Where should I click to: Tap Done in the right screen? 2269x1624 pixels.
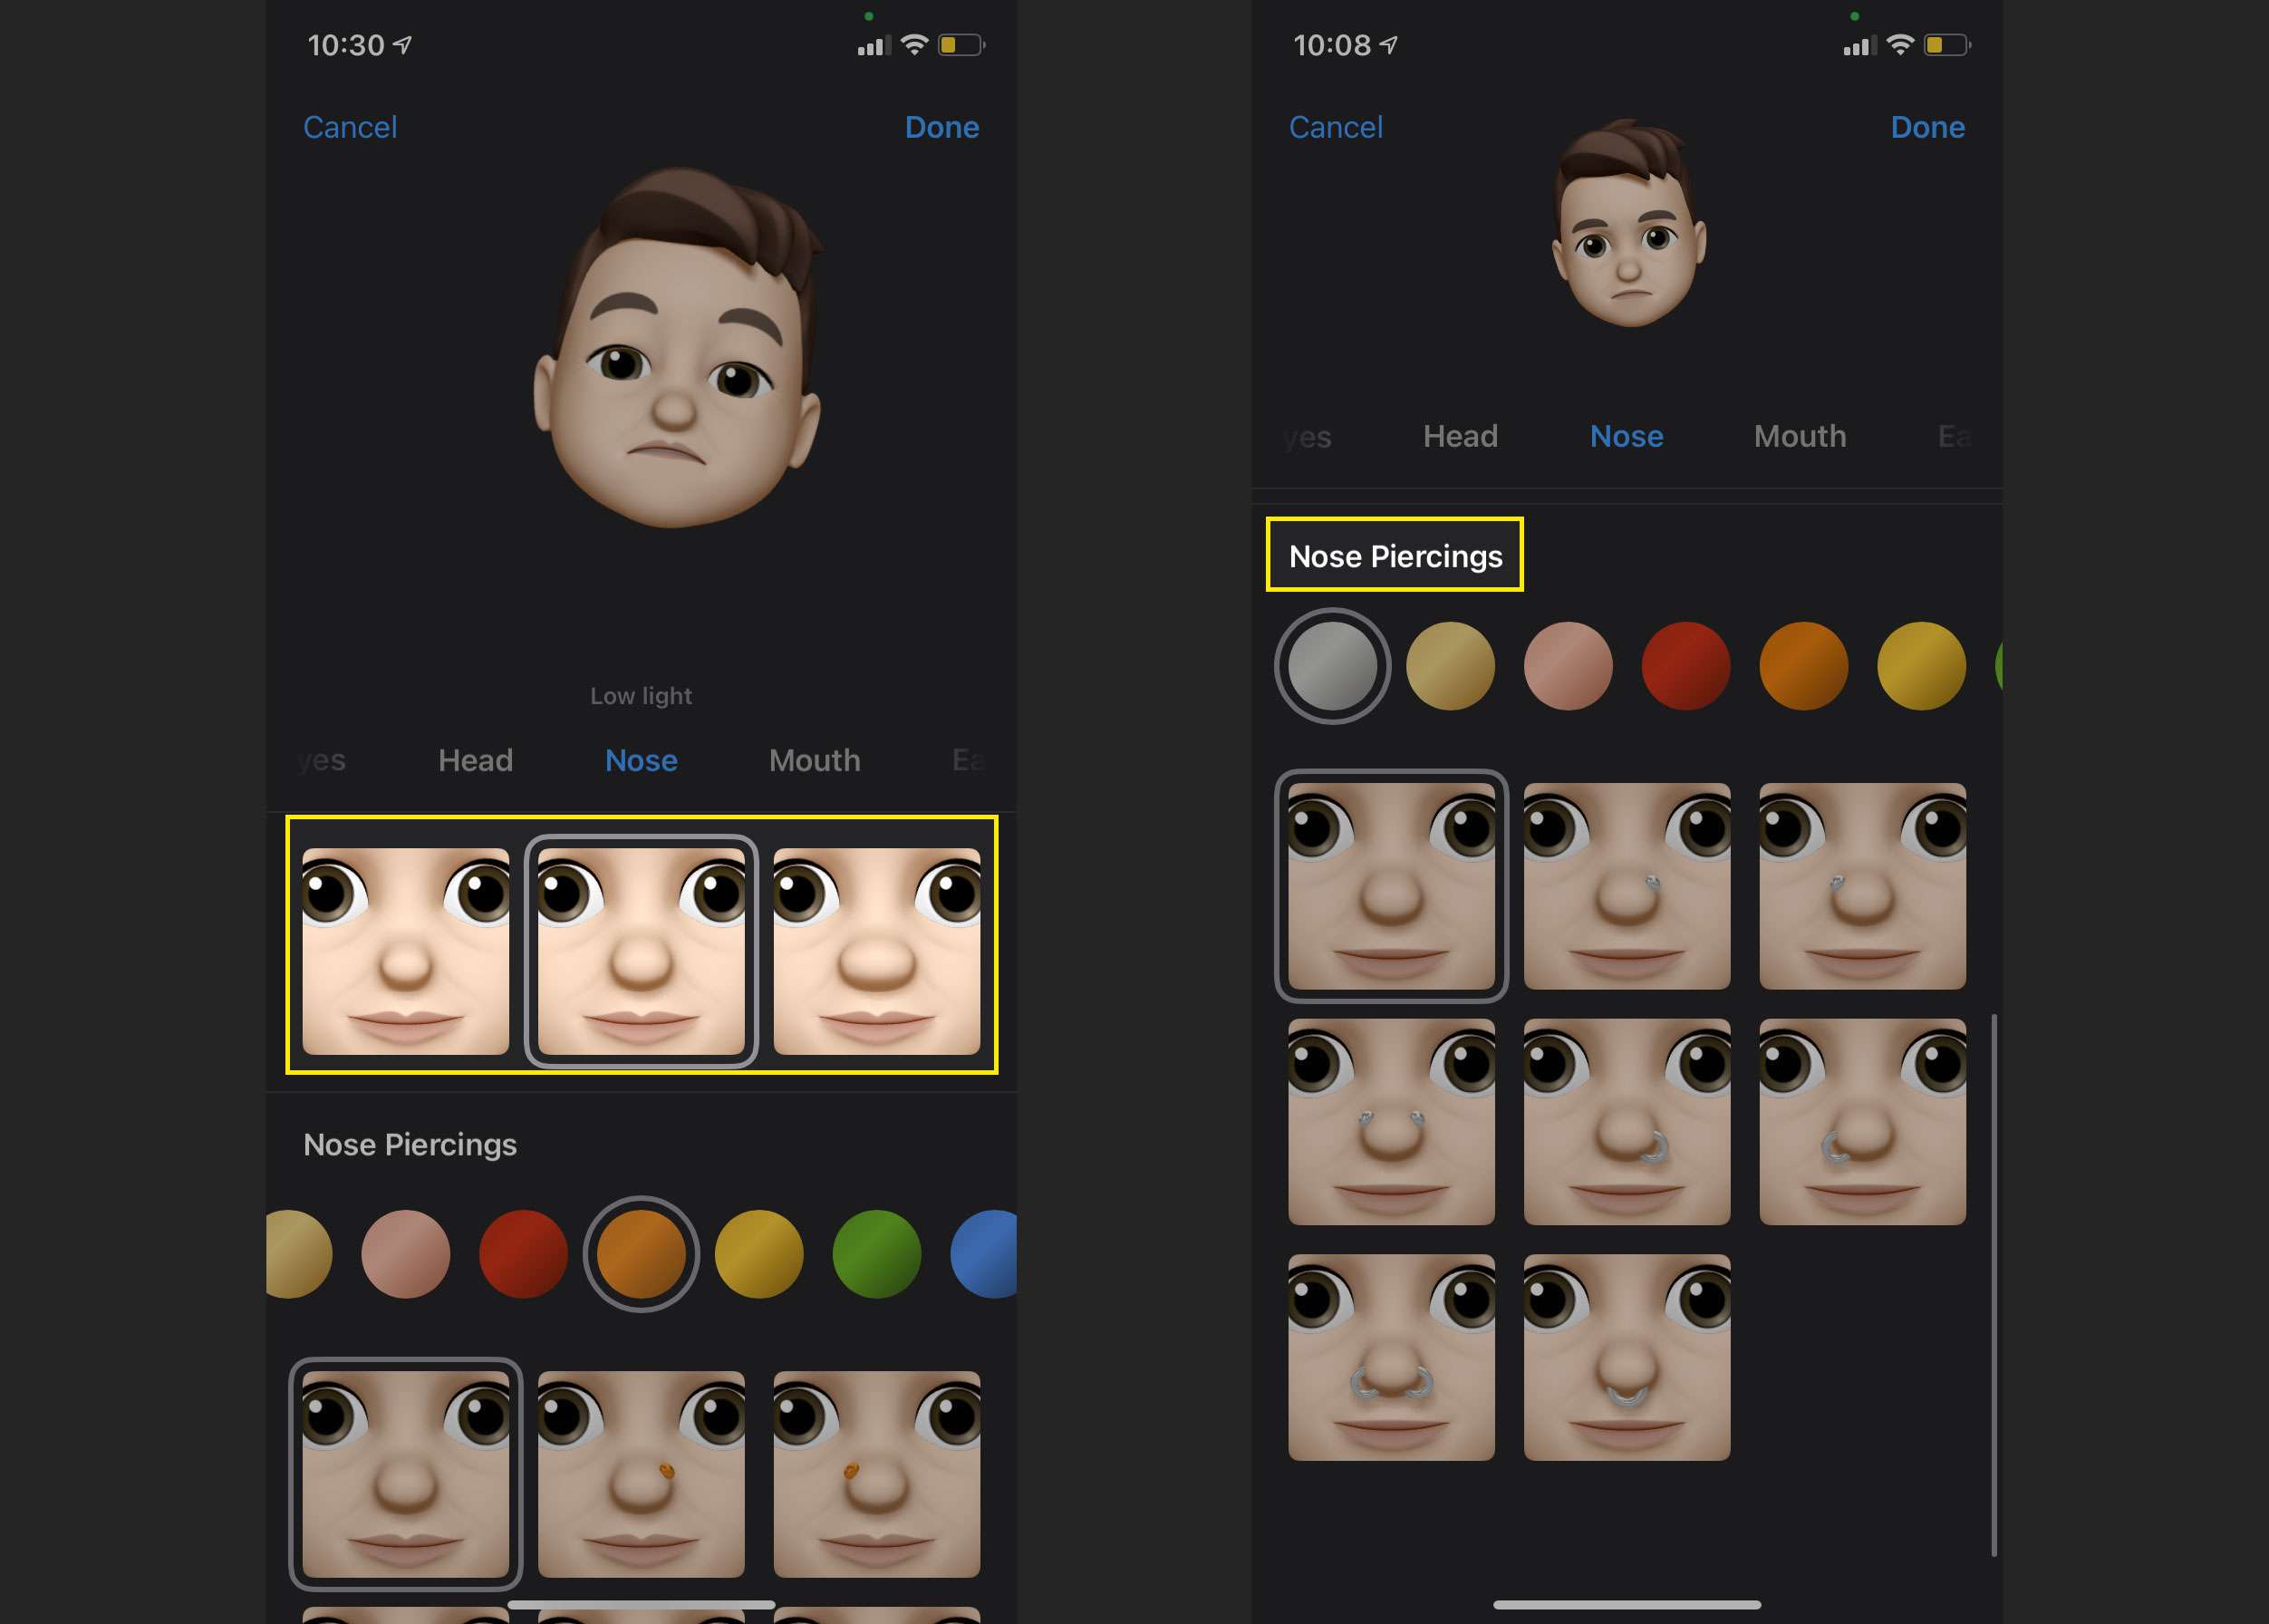click(x=1927, y=127)
